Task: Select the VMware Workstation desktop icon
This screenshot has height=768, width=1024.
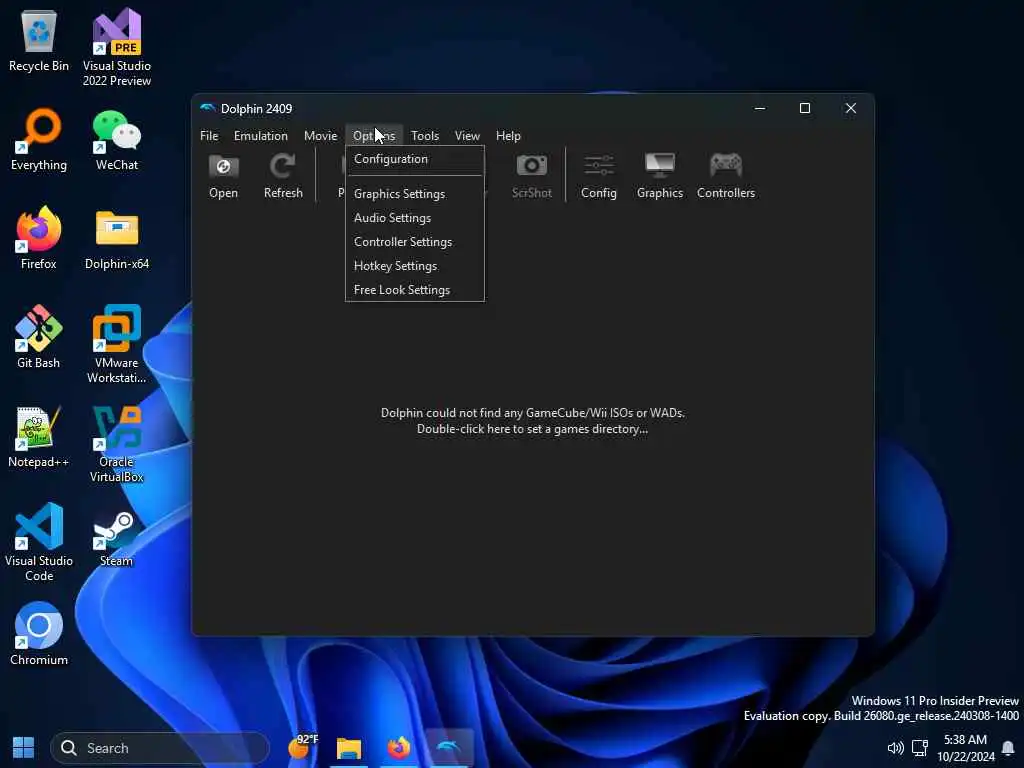Action: 116,344
